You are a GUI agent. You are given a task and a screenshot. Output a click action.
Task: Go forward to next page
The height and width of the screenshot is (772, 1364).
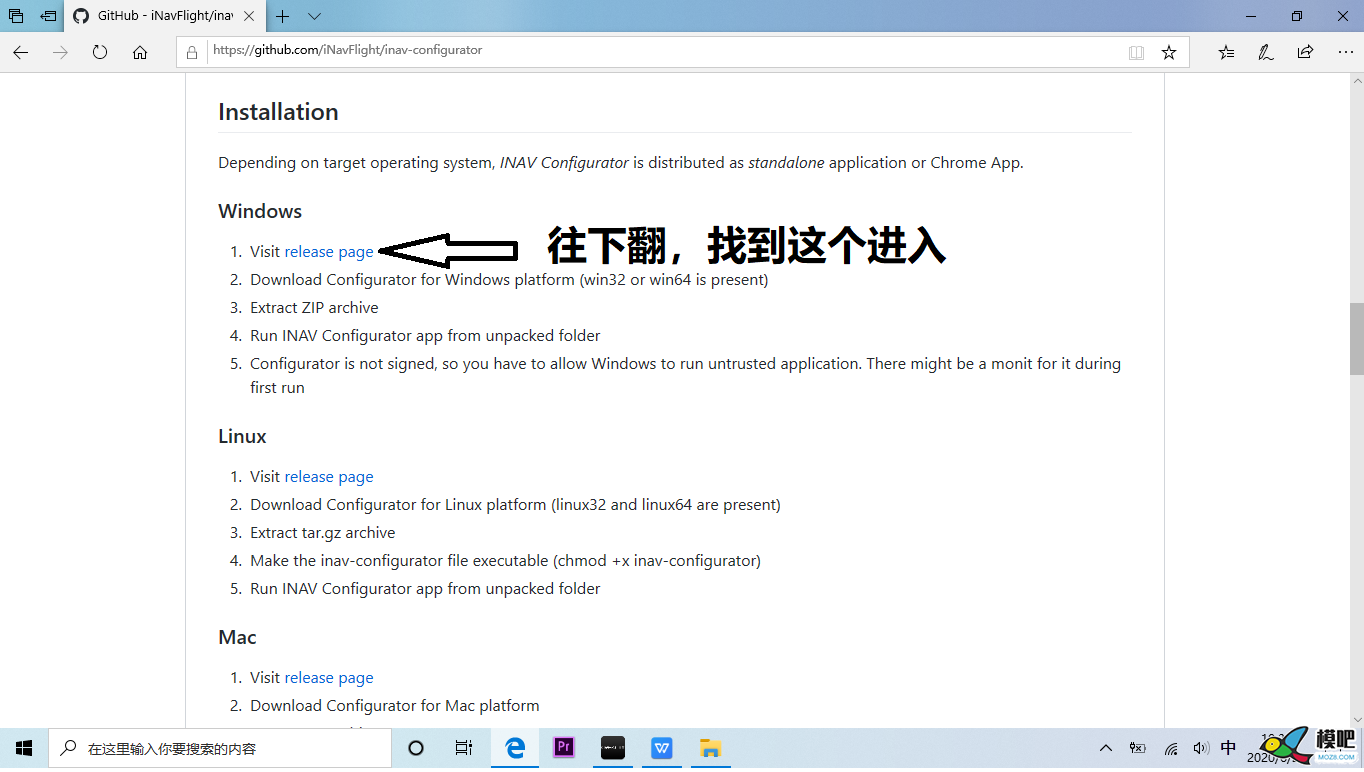(61, 52)
